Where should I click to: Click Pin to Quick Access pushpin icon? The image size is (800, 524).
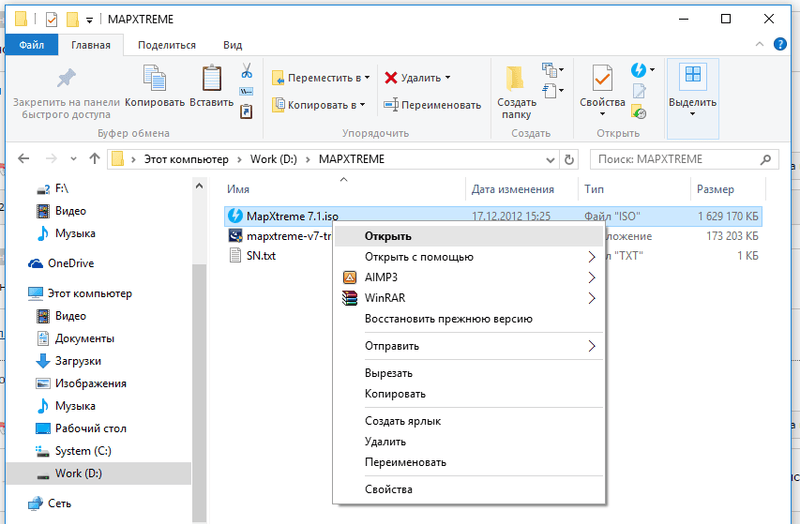click(65, 80)
